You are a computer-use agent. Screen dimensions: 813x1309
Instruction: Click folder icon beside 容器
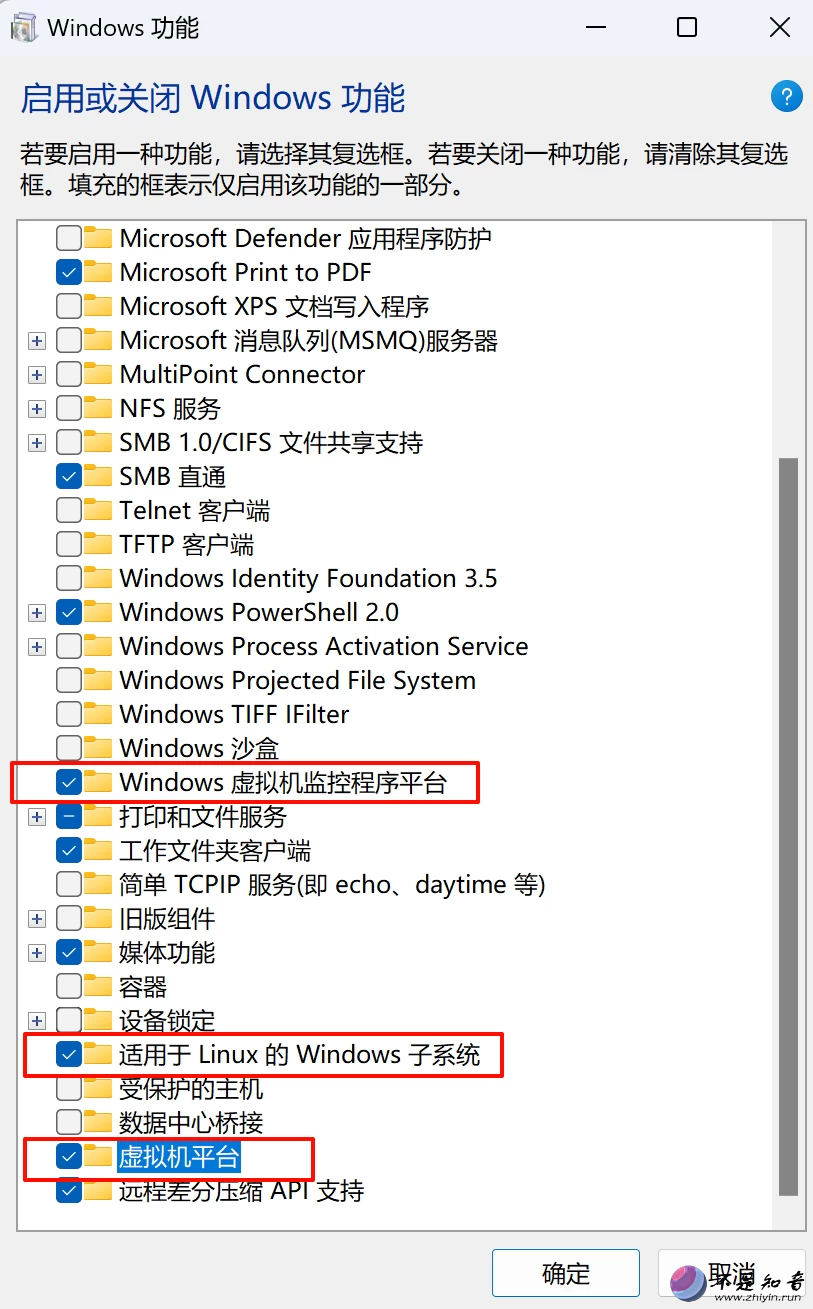98,986
